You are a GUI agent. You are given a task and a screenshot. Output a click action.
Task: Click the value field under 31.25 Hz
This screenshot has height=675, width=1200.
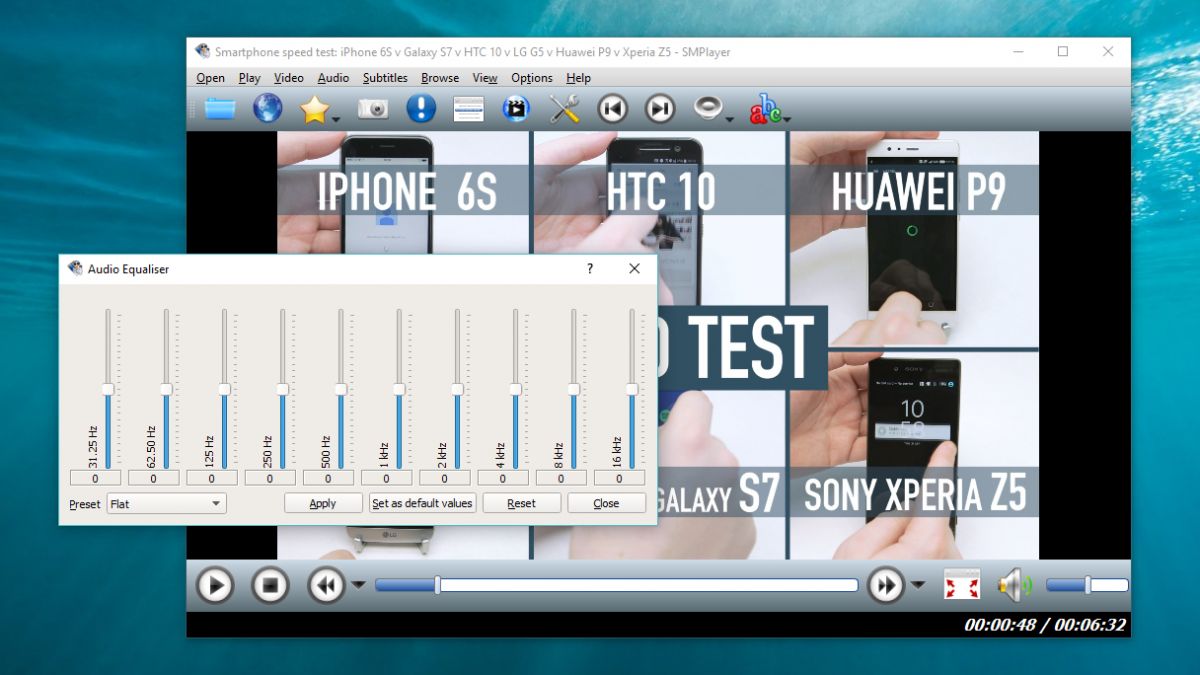95,478
